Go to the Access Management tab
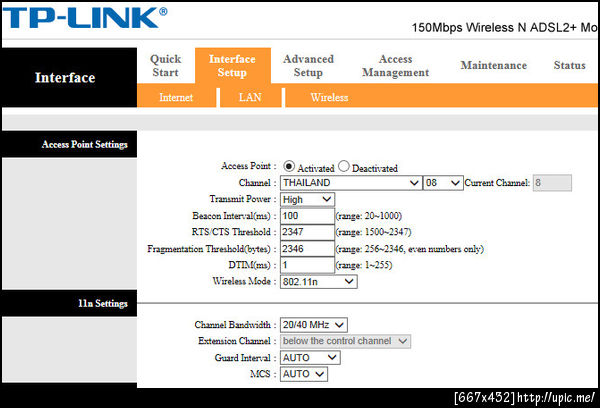This screenshot has width=600, height=408. (395, 65)
